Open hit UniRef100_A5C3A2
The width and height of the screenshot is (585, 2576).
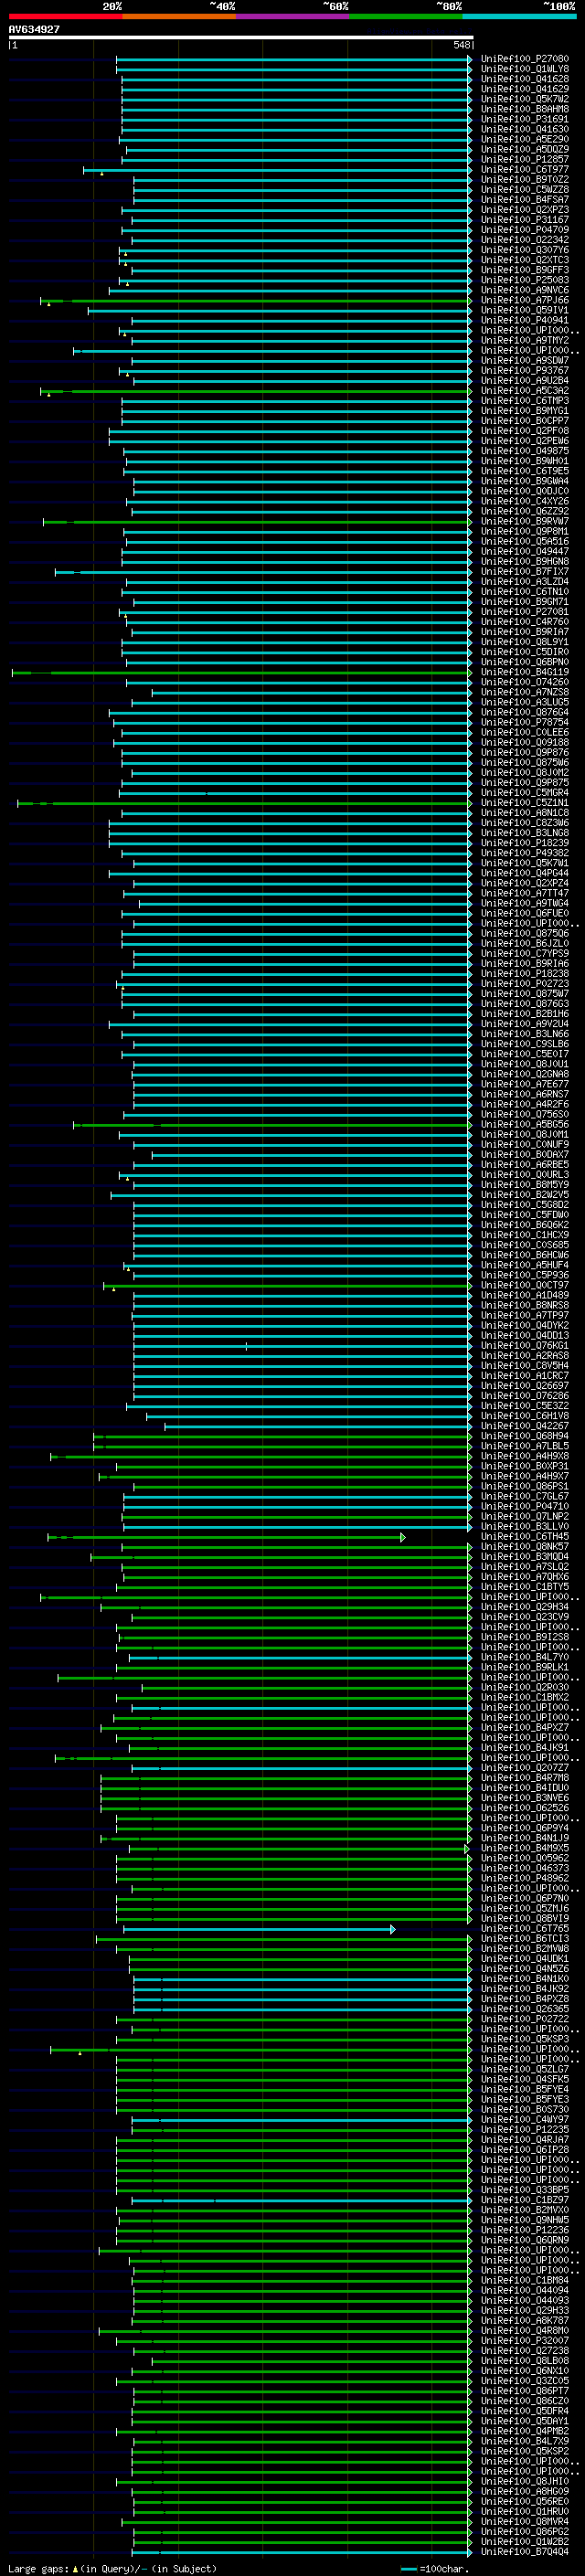525,391
